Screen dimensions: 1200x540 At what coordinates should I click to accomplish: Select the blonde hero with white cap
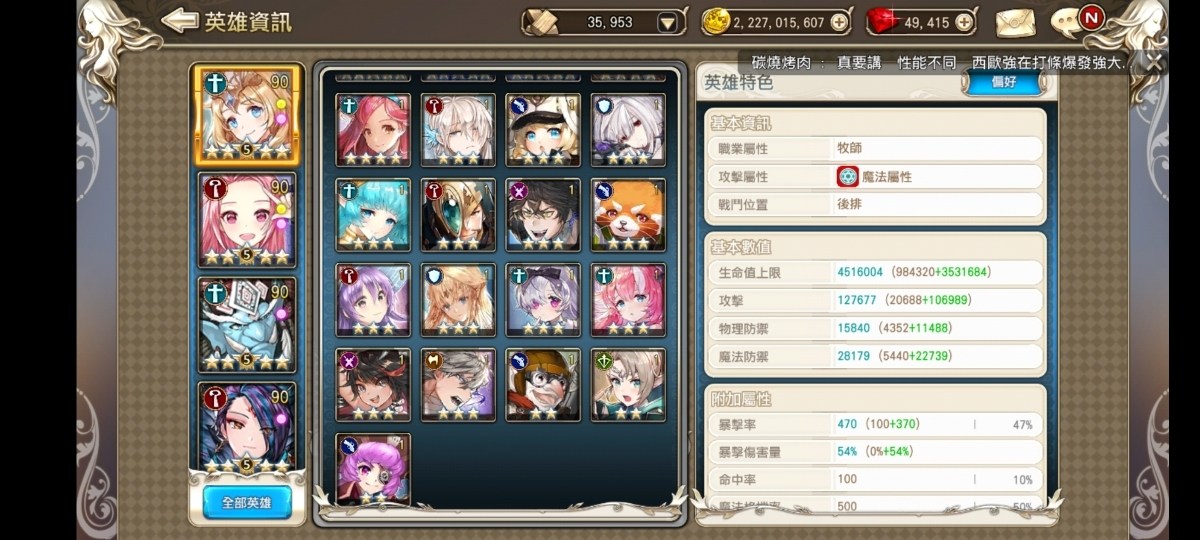tap(543, 129)
